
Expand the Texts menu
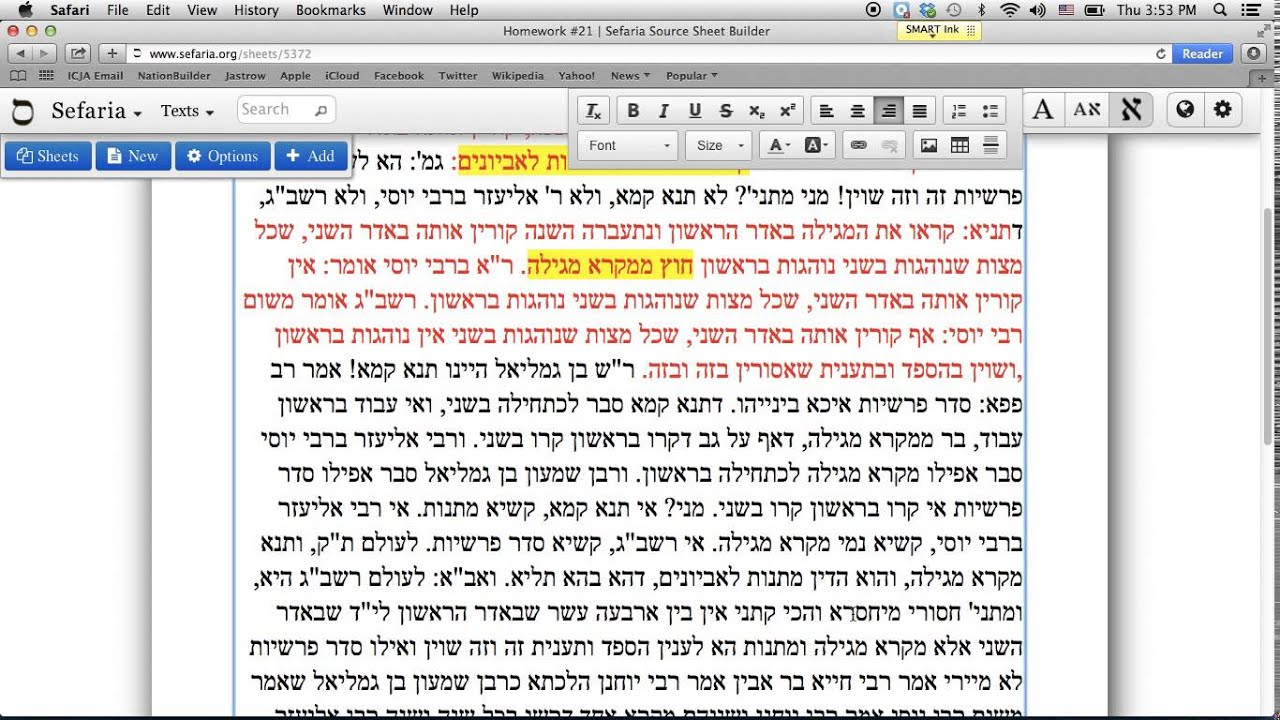click(188, 111)
